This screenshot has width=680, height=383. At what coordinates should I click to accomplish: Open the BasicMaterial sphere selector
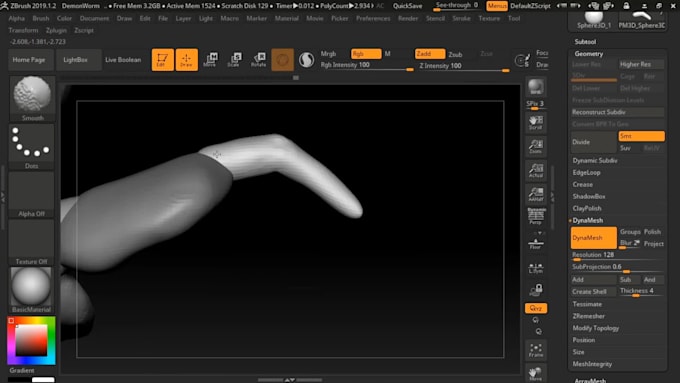pos(32,290)
